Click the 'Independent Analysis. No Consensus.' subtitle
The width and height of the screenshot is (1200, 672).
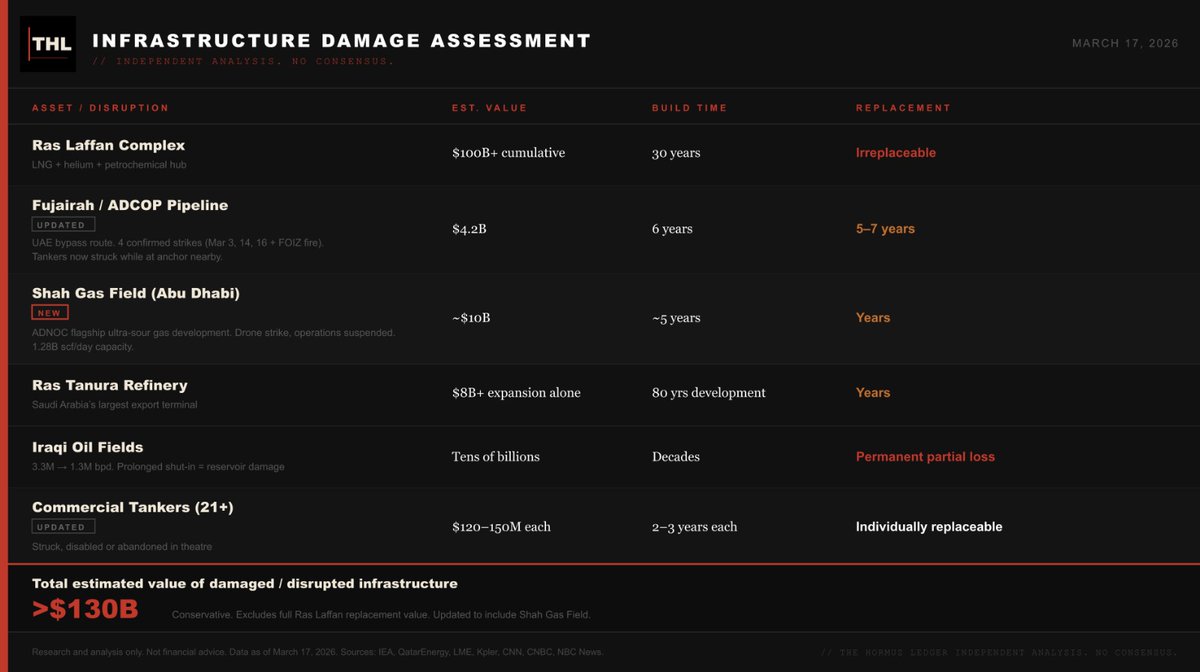pyautogui.click(x=243, y=62)
